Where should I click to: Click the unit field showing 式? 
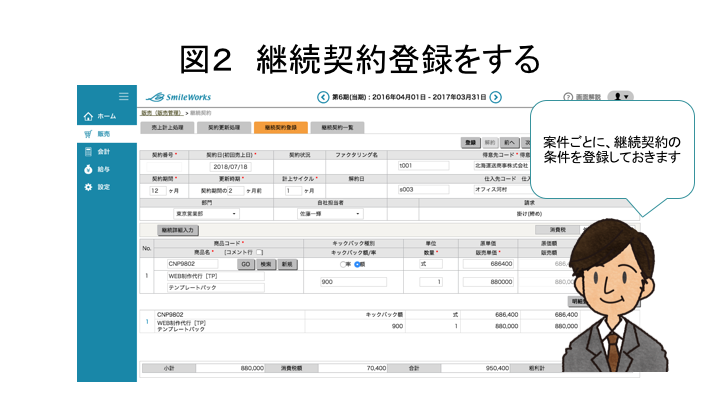pos(431,264)
